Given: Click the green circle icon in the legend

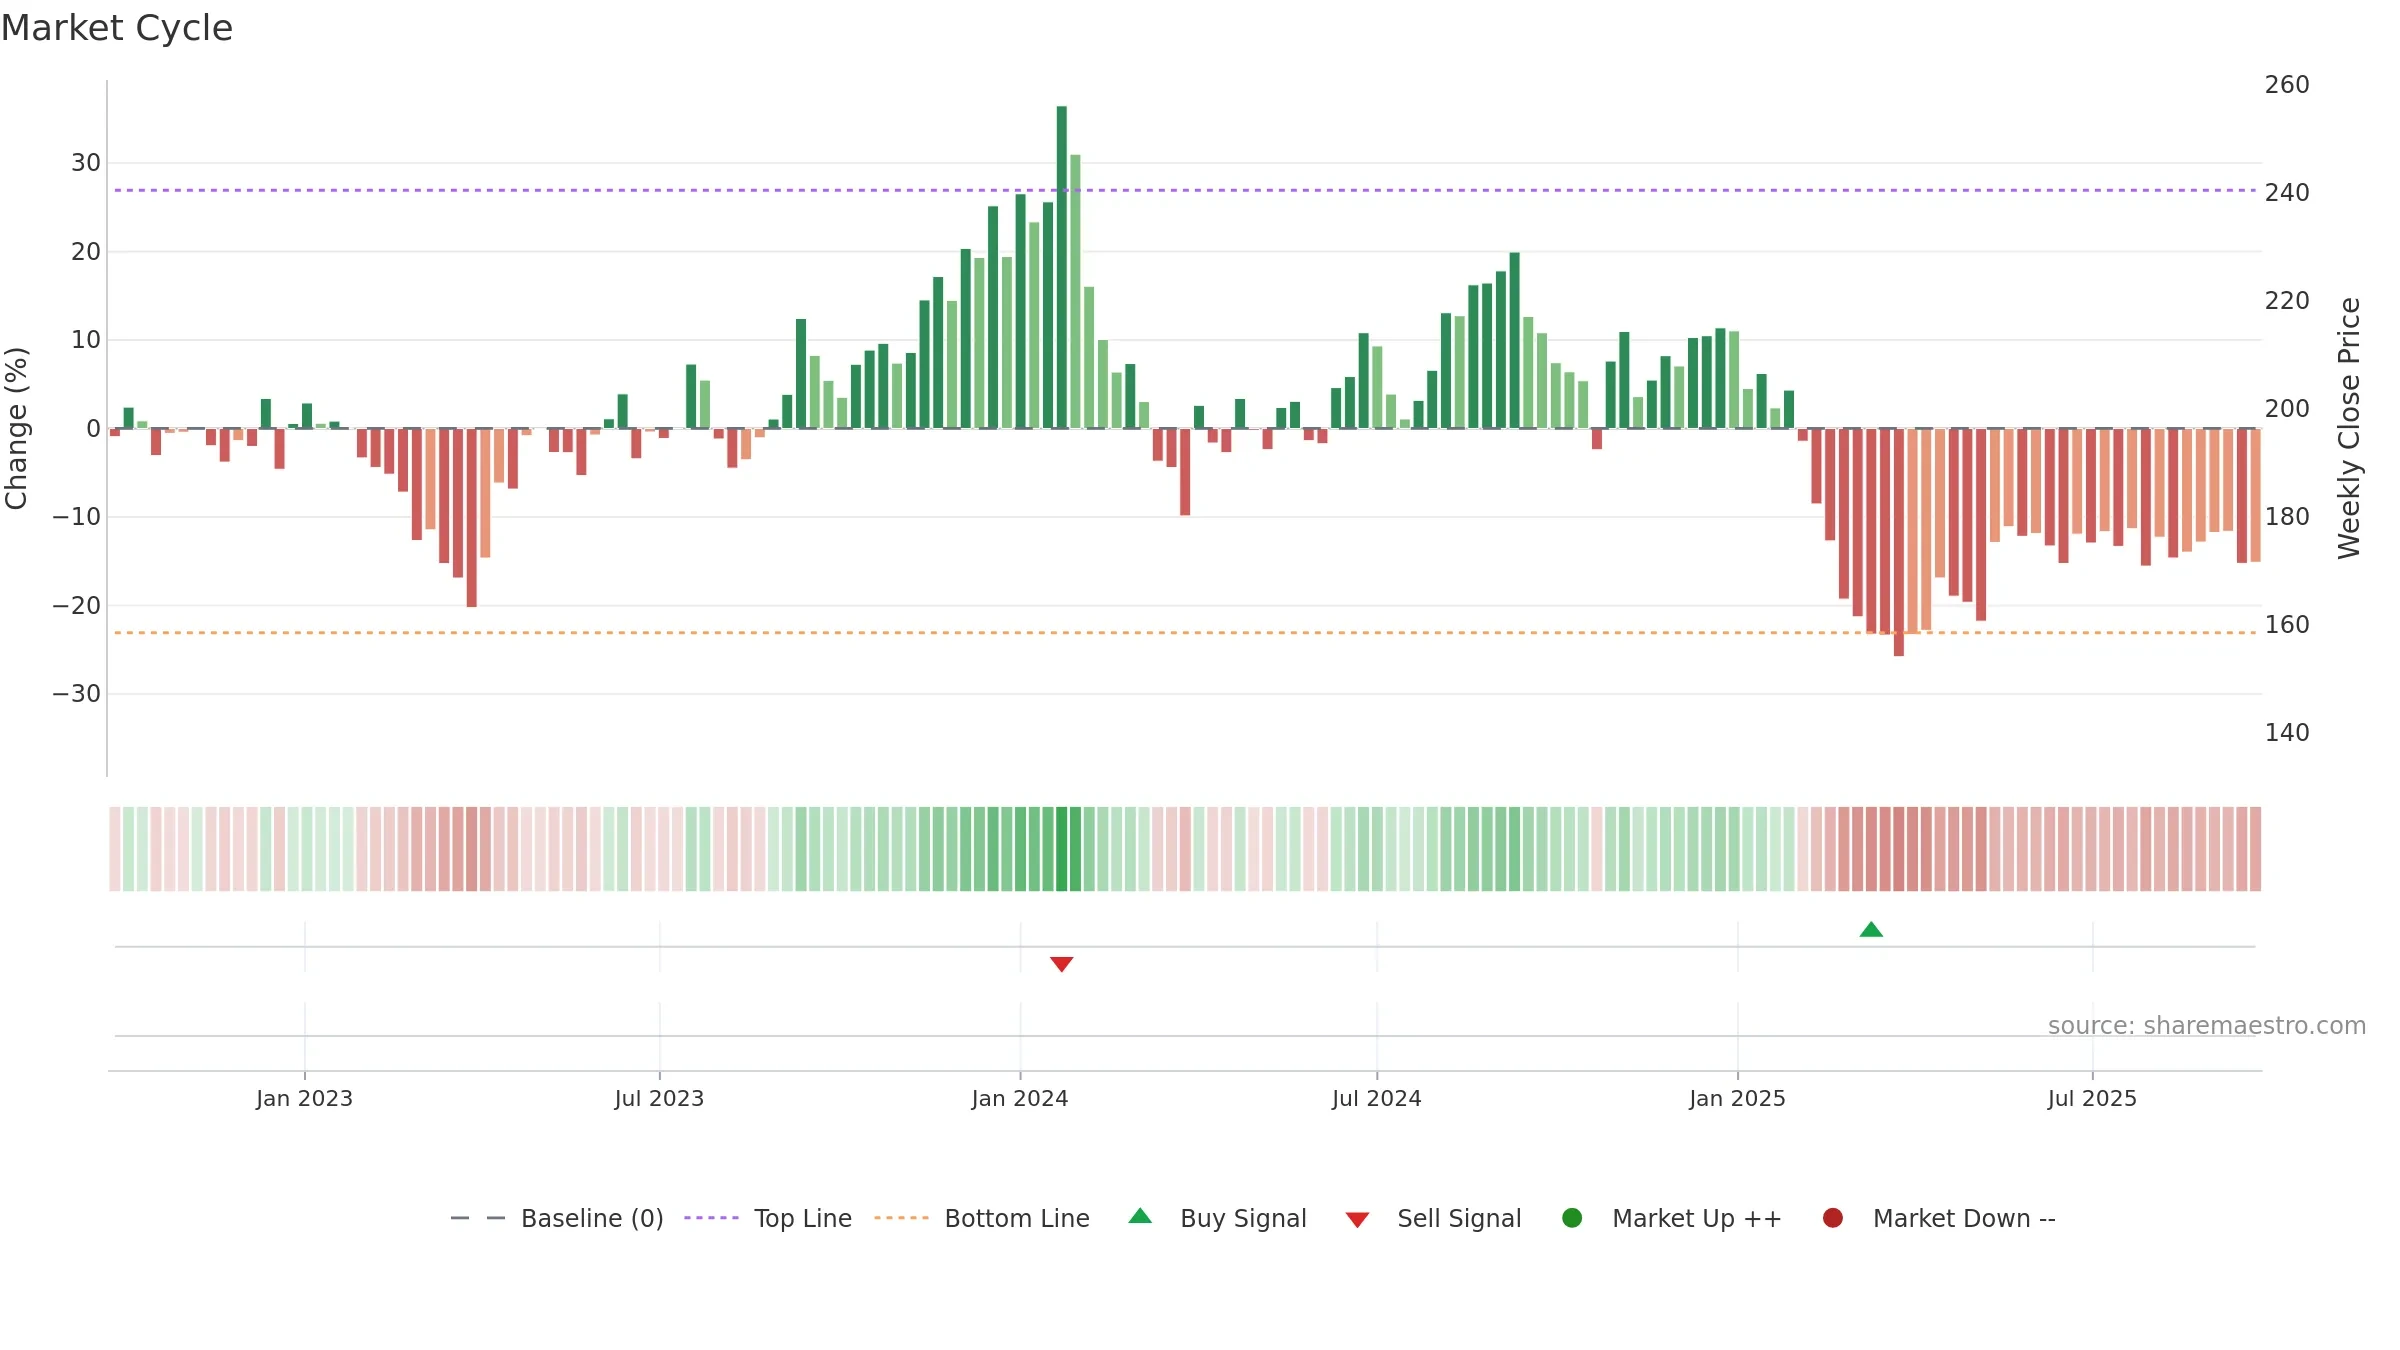Looking at the screenshot, I should point(1572,1218).
